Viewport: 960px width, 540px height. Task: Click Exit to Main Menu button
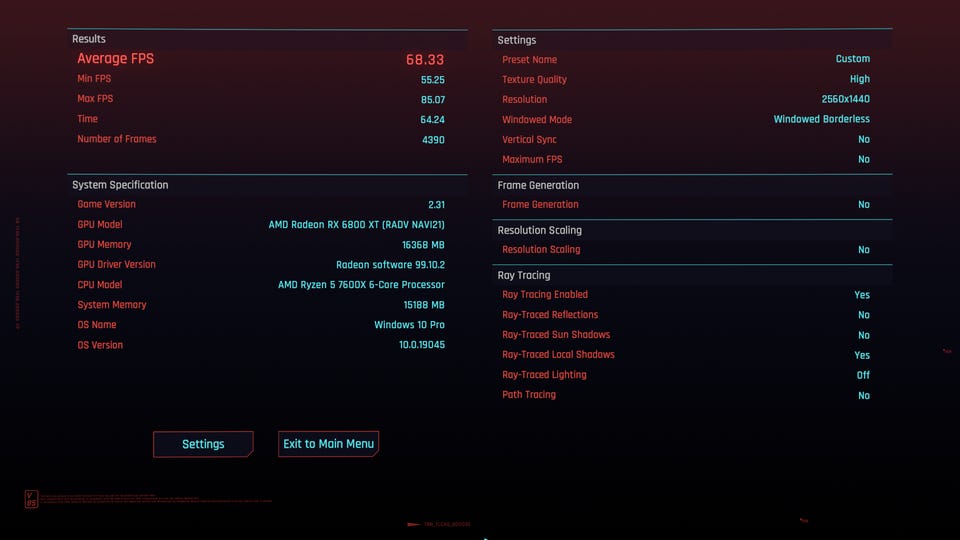(328, 444)
